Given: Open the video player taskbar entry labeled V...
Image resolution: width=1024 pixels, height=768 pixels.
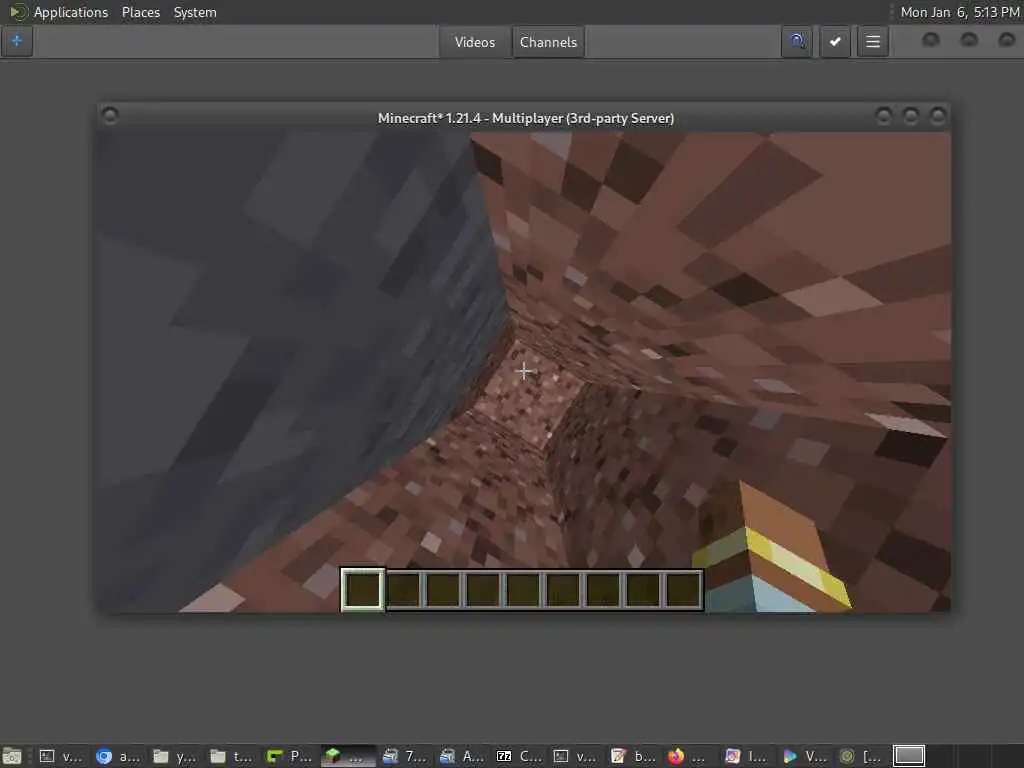Looking at the screenshot, I should coord(804,756).
